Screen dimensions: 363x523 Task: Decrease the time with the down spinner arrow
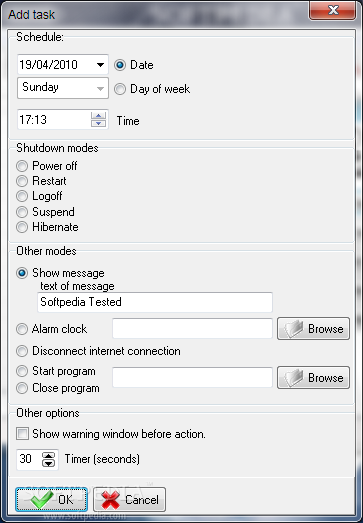(98, 123)
